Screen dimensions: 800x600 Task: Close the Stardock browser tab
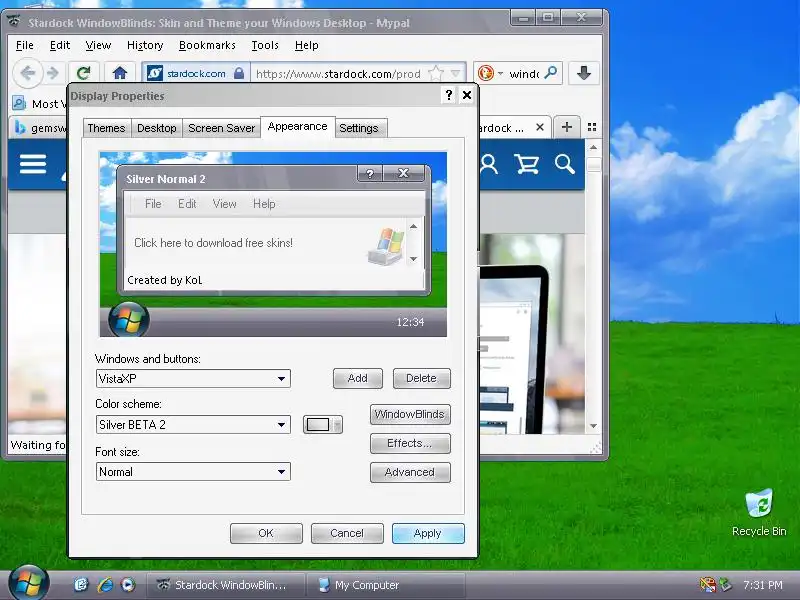[x=540, y=128]
